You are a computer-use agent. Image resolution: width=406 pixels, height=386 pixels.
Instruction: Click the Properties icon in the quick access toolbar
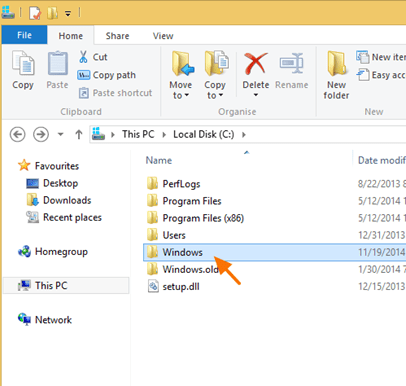(35, 13)
